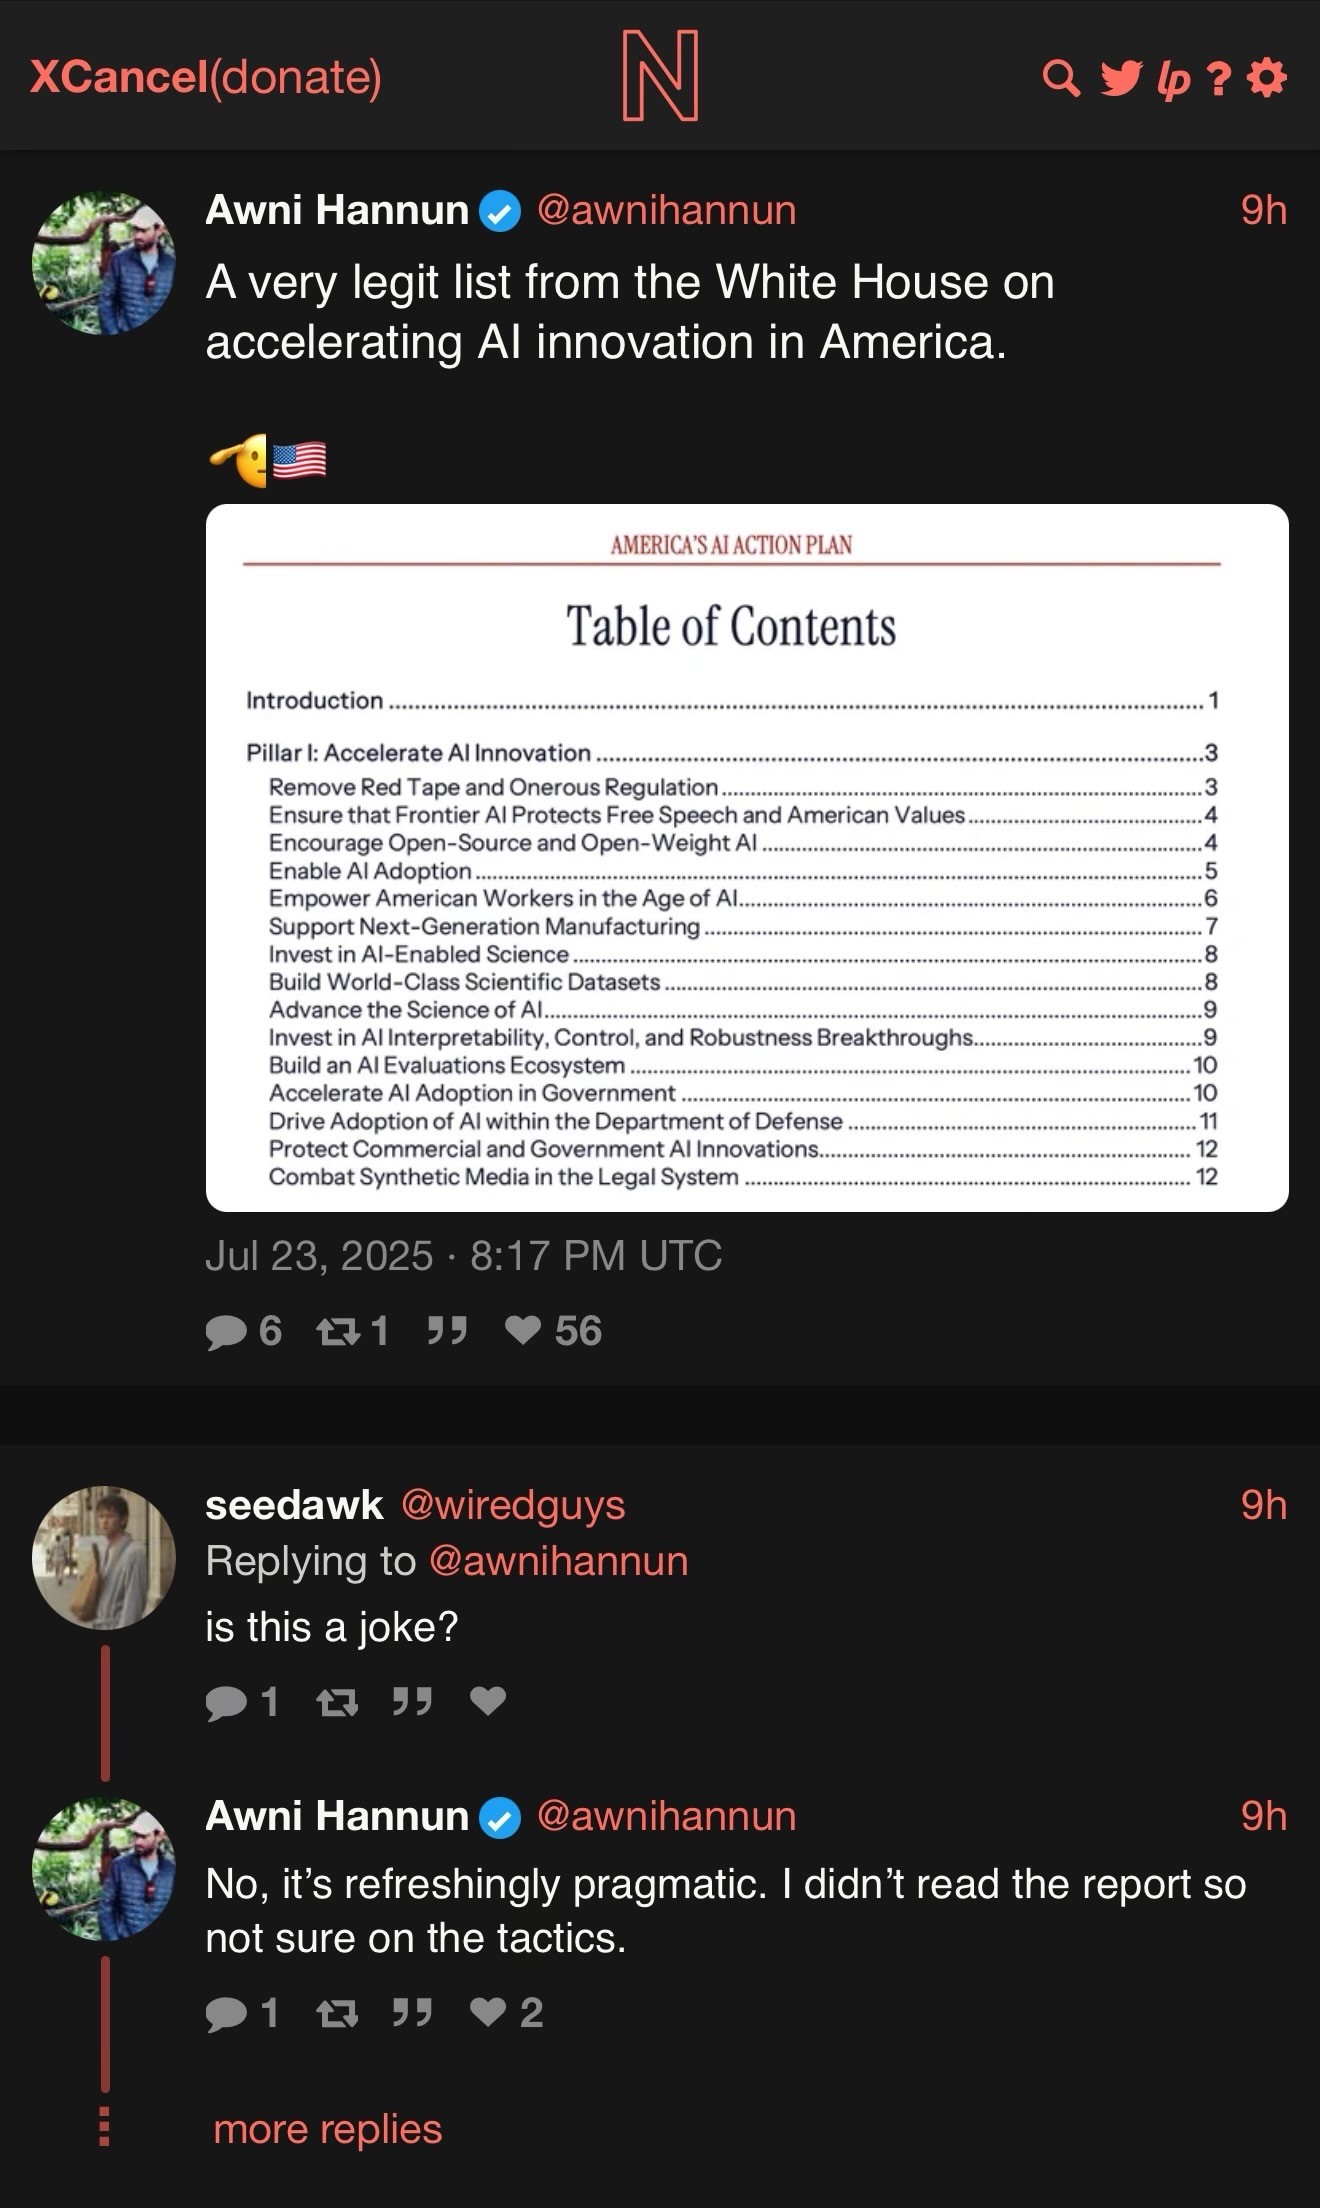This screenshot has height=2208, width=1320.
Task: Open the search magnifier icon
Action: [1061, 78]
